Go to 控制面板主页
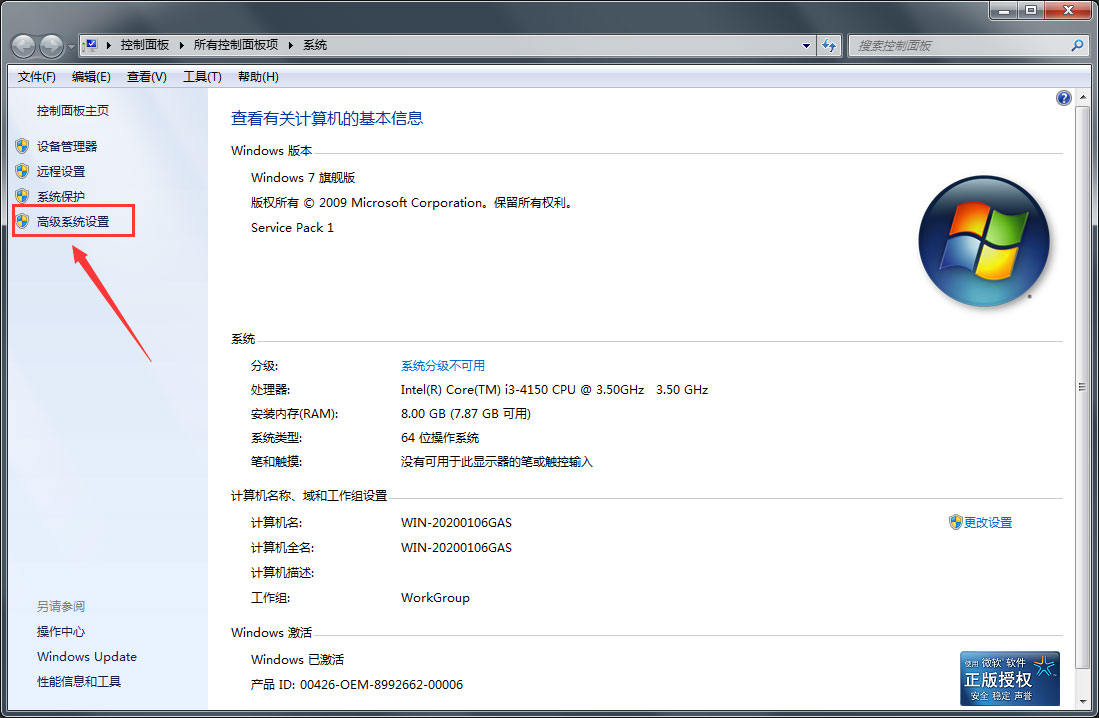 (x=73, y=111)
